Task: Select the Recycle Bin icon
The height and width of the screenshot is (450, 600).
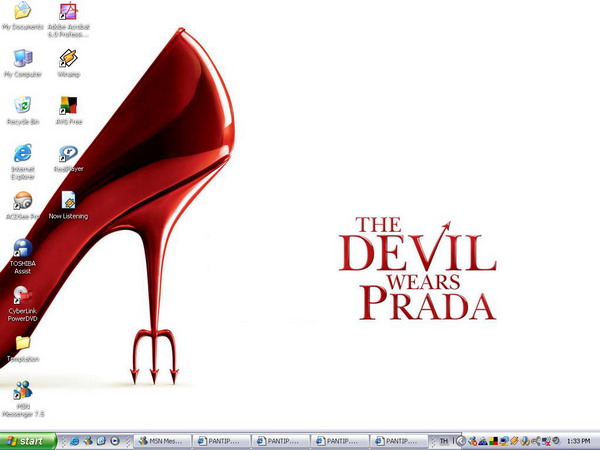Action: pyautogui.click(x=23, y=111)
